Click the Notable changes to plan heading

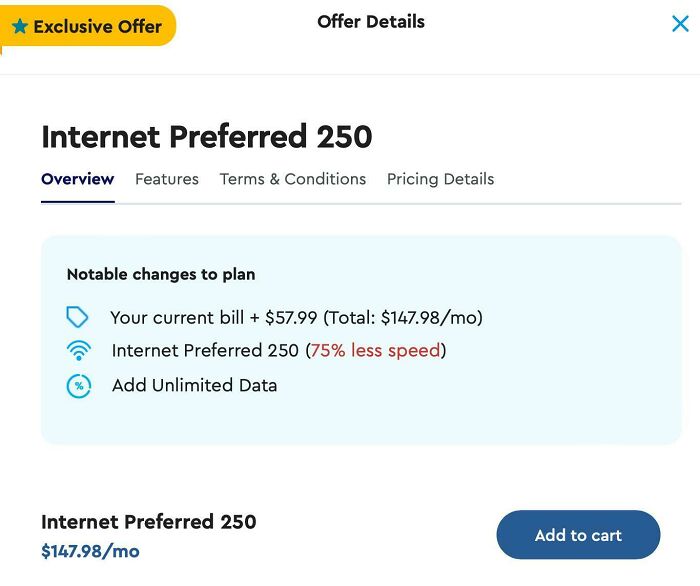161,274
